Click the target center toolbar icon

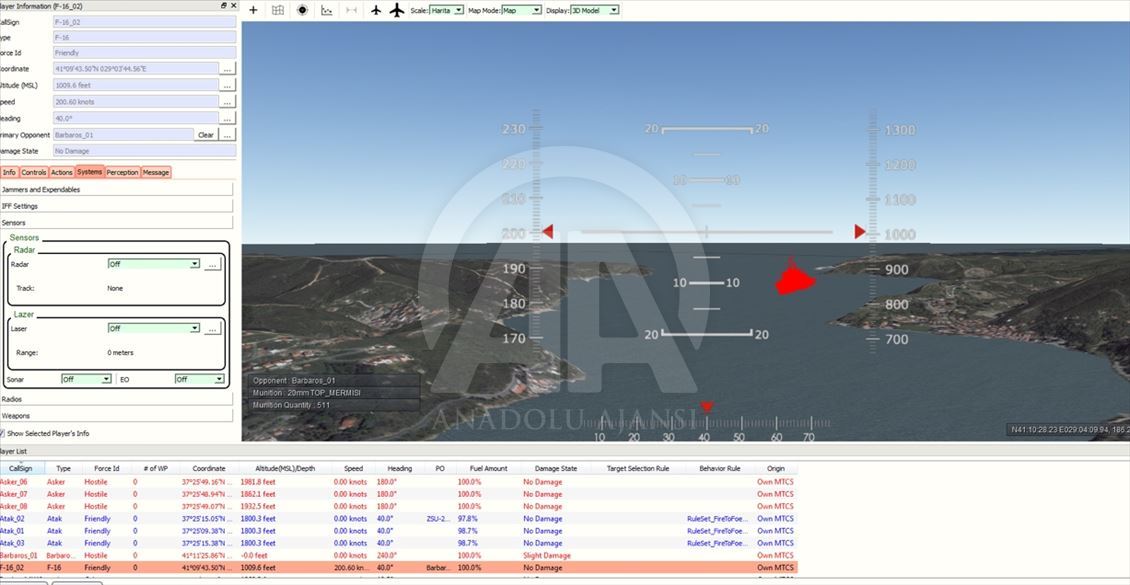click(x=302, y=10)
